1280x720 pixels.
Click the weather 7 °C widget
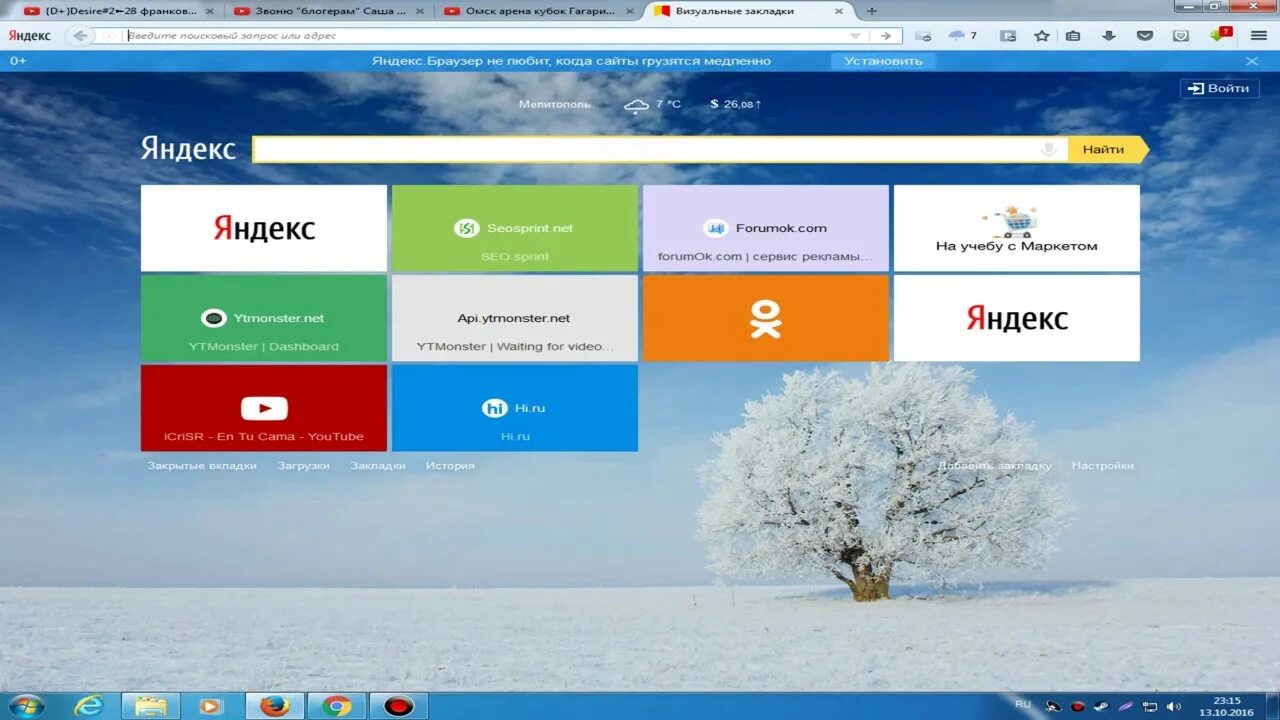pyautogui.click(x=653, y=104)
